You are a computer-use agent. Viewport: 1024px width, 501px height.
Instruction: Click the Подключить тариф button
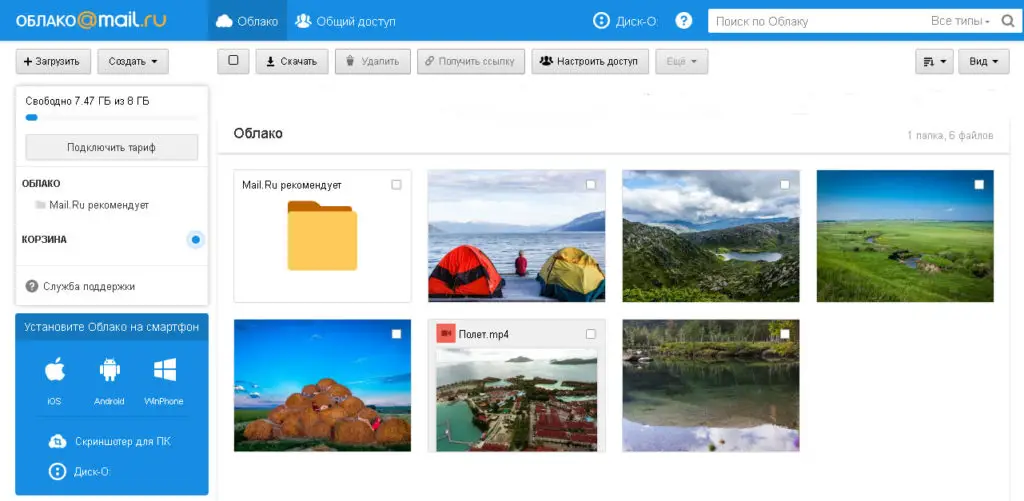[x=111, y=147]
